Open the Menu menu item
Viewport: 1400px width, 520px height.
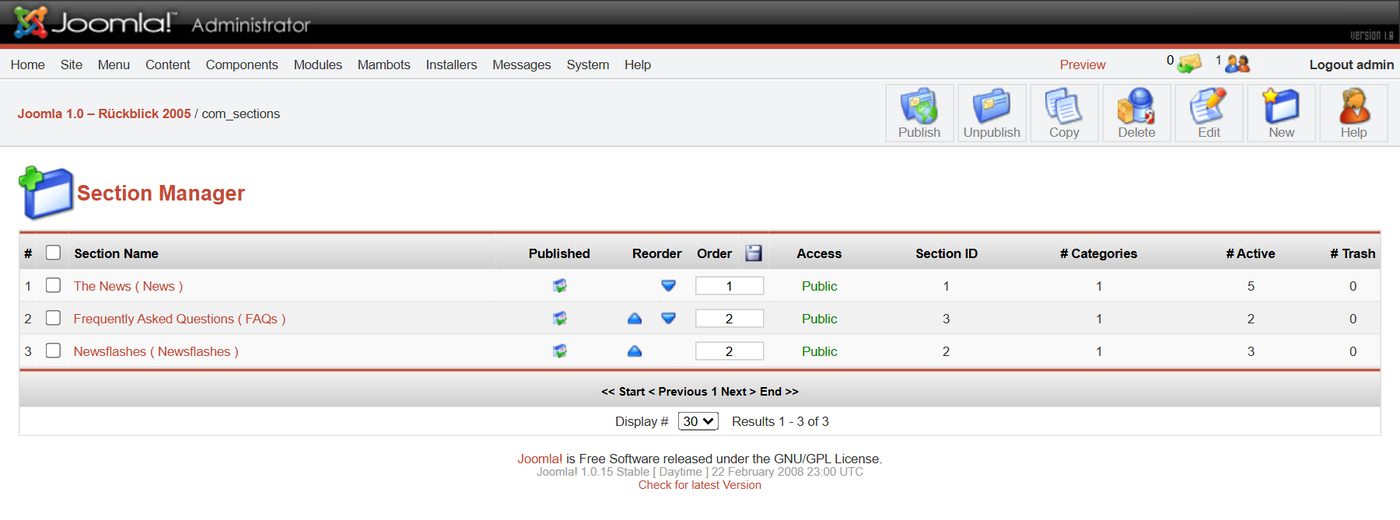coord(114,64)
